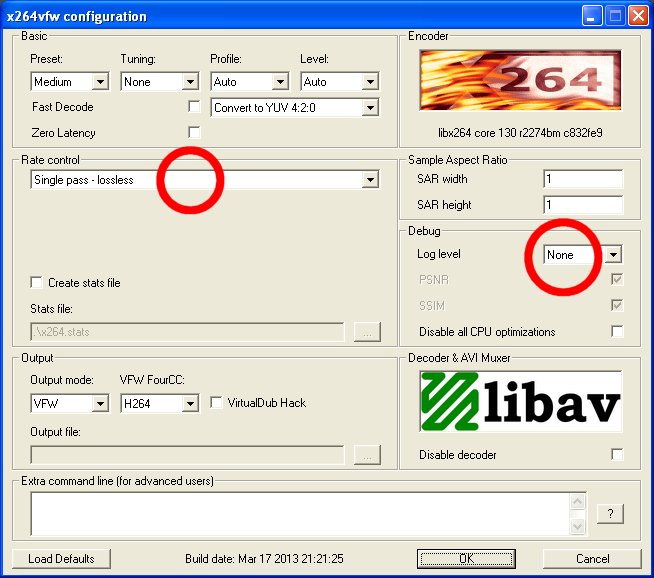Viewport: 654px width, 578px height.
Task: Open the Output mode VFW dropdown
Action: [x=70, y=403]
